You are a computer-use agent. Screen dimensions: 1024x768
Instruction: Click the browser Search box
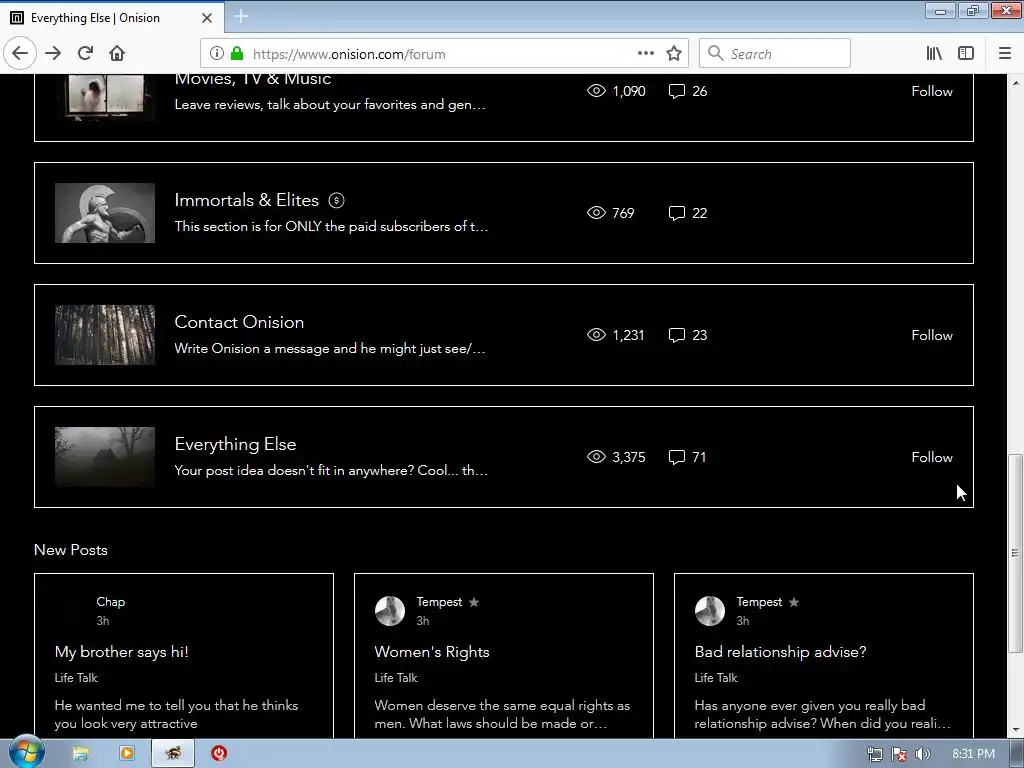point(775,54)
